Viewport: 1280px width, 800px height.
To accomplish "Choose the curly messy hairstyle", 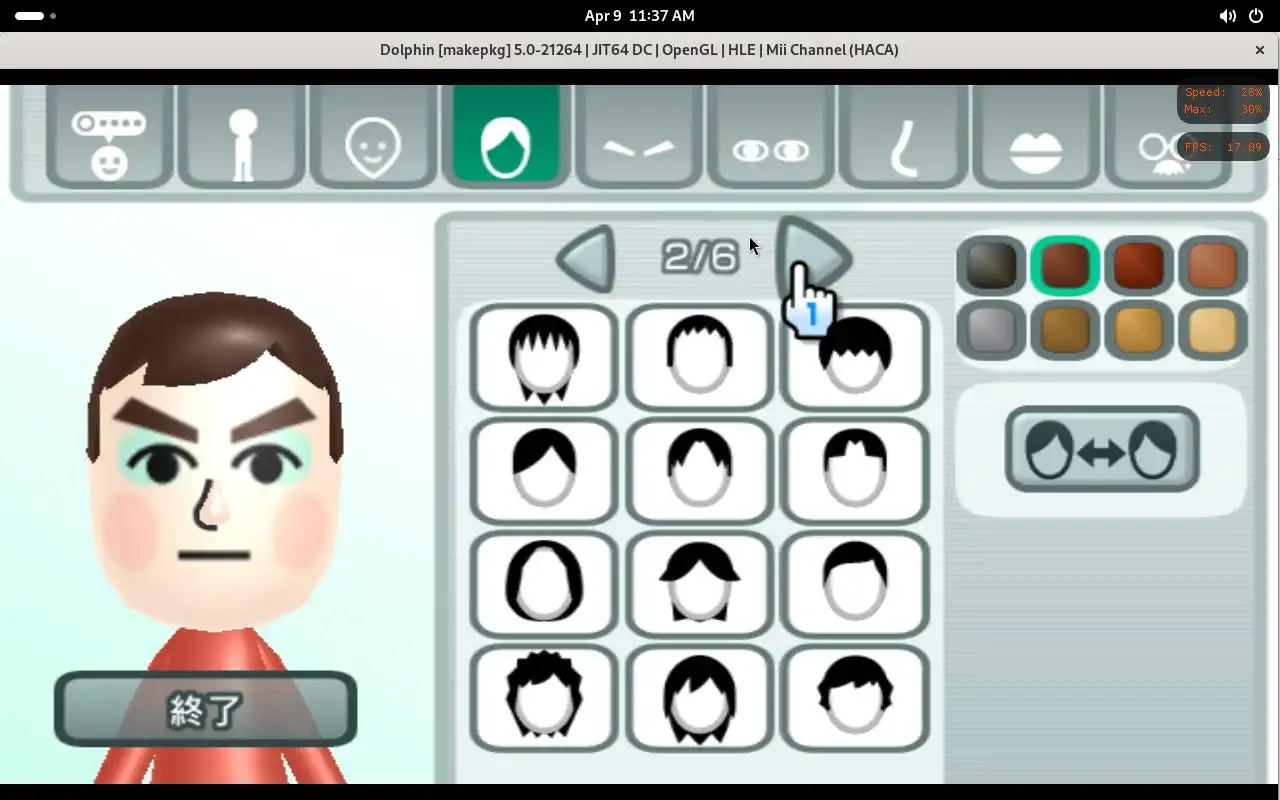I will click(x=544, y=698).
